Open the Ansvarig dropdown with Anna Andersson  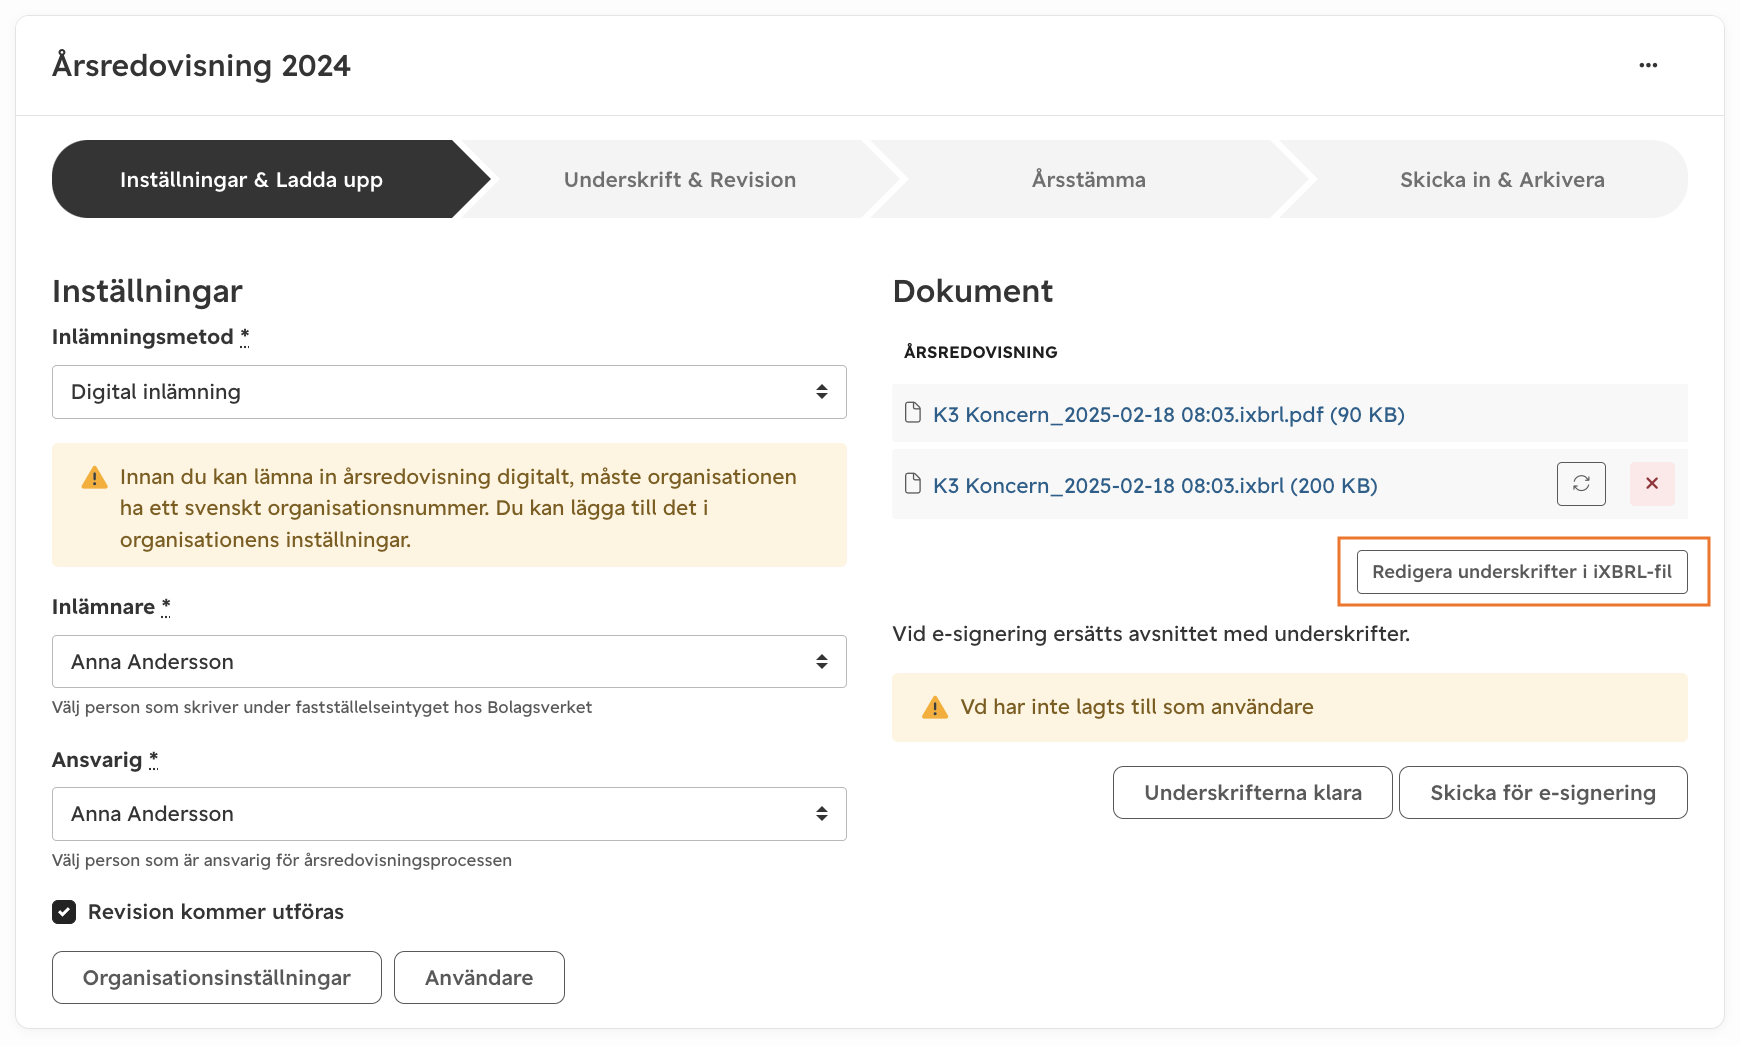pyautogui.click(x=449, y=814)
